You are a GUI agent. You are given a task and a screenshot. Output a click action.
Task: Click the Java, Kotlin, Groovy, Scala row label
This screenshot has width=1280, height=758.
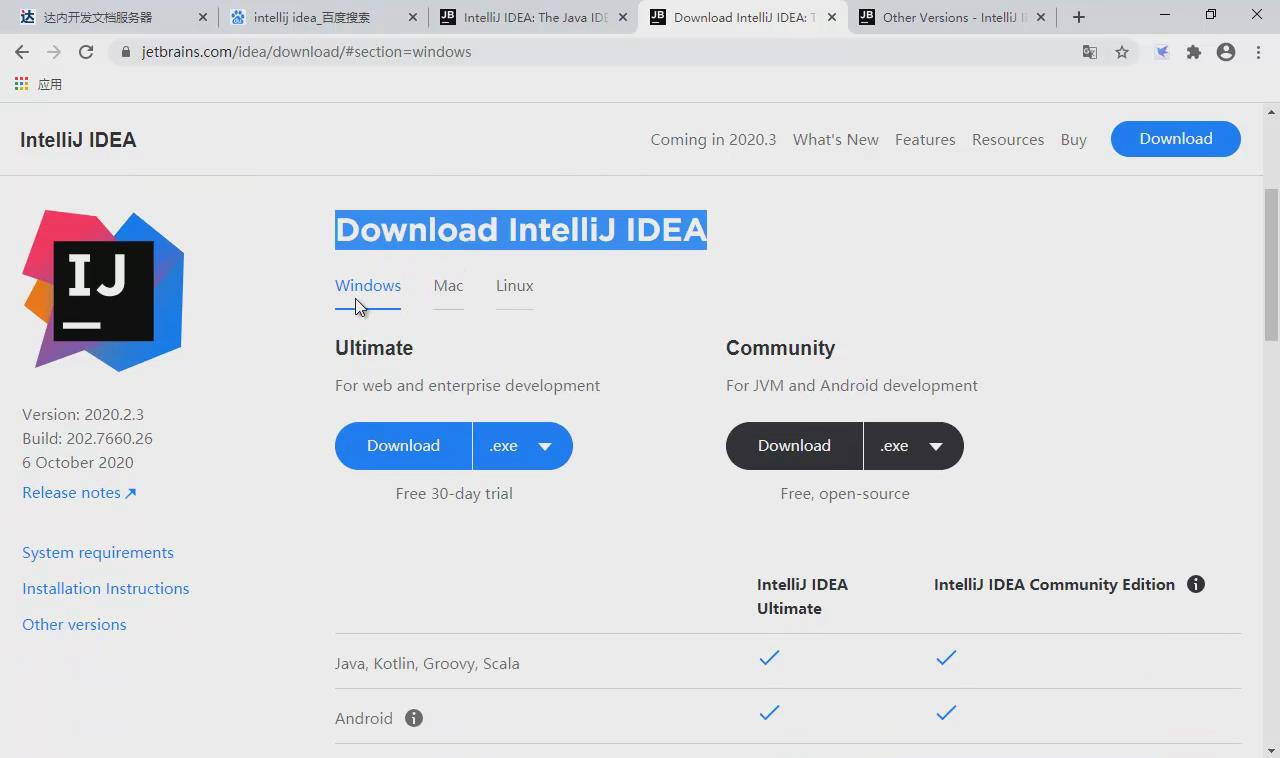[427, 664]
